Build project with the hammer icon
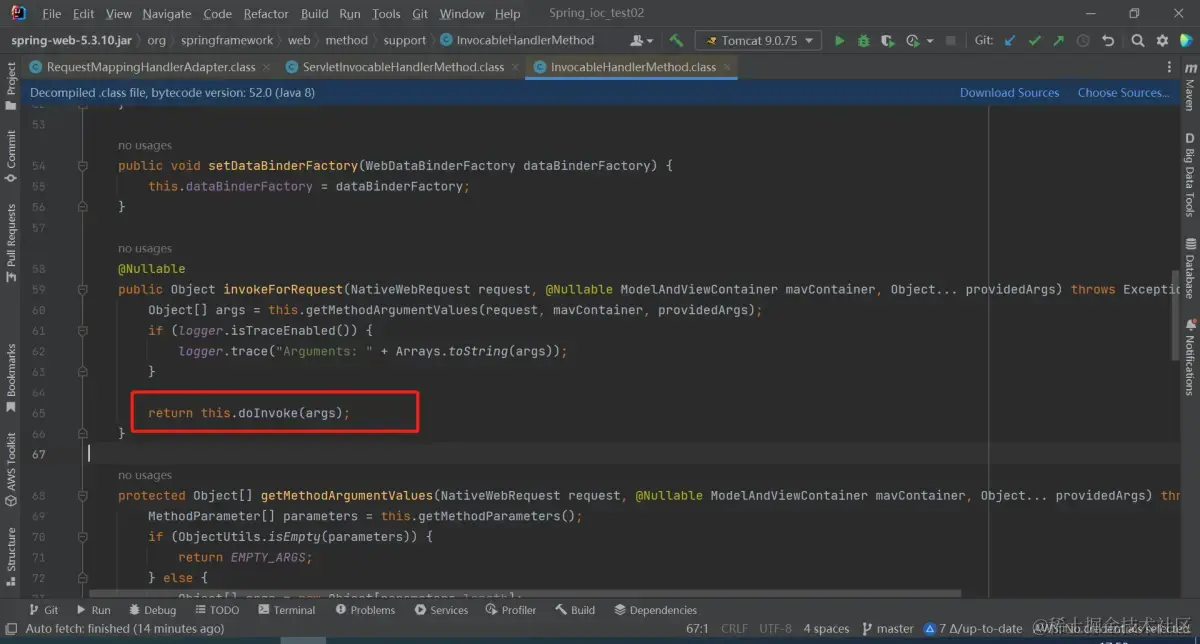The image size is (1200, 644). pos(677,40)
